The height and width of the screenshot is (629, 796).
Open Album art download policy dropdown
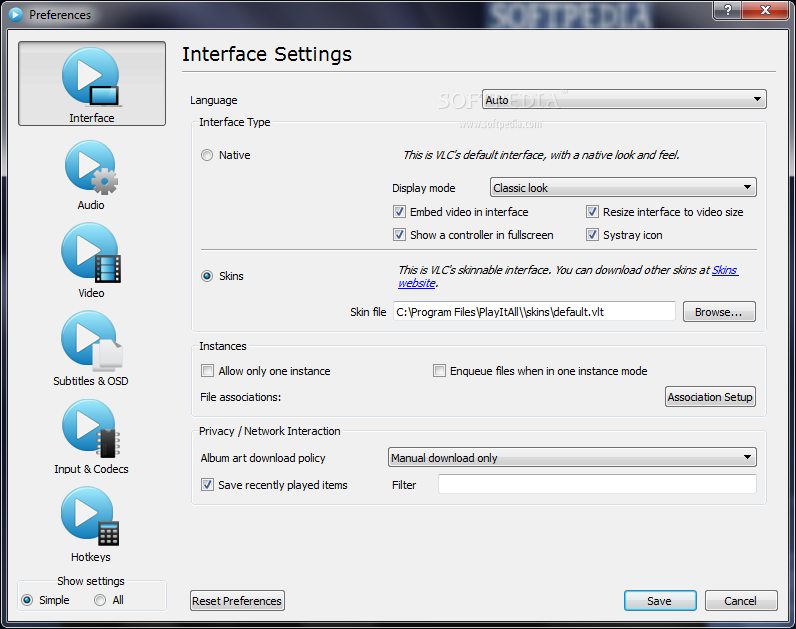pyautogui.click(x=571, y=458)
